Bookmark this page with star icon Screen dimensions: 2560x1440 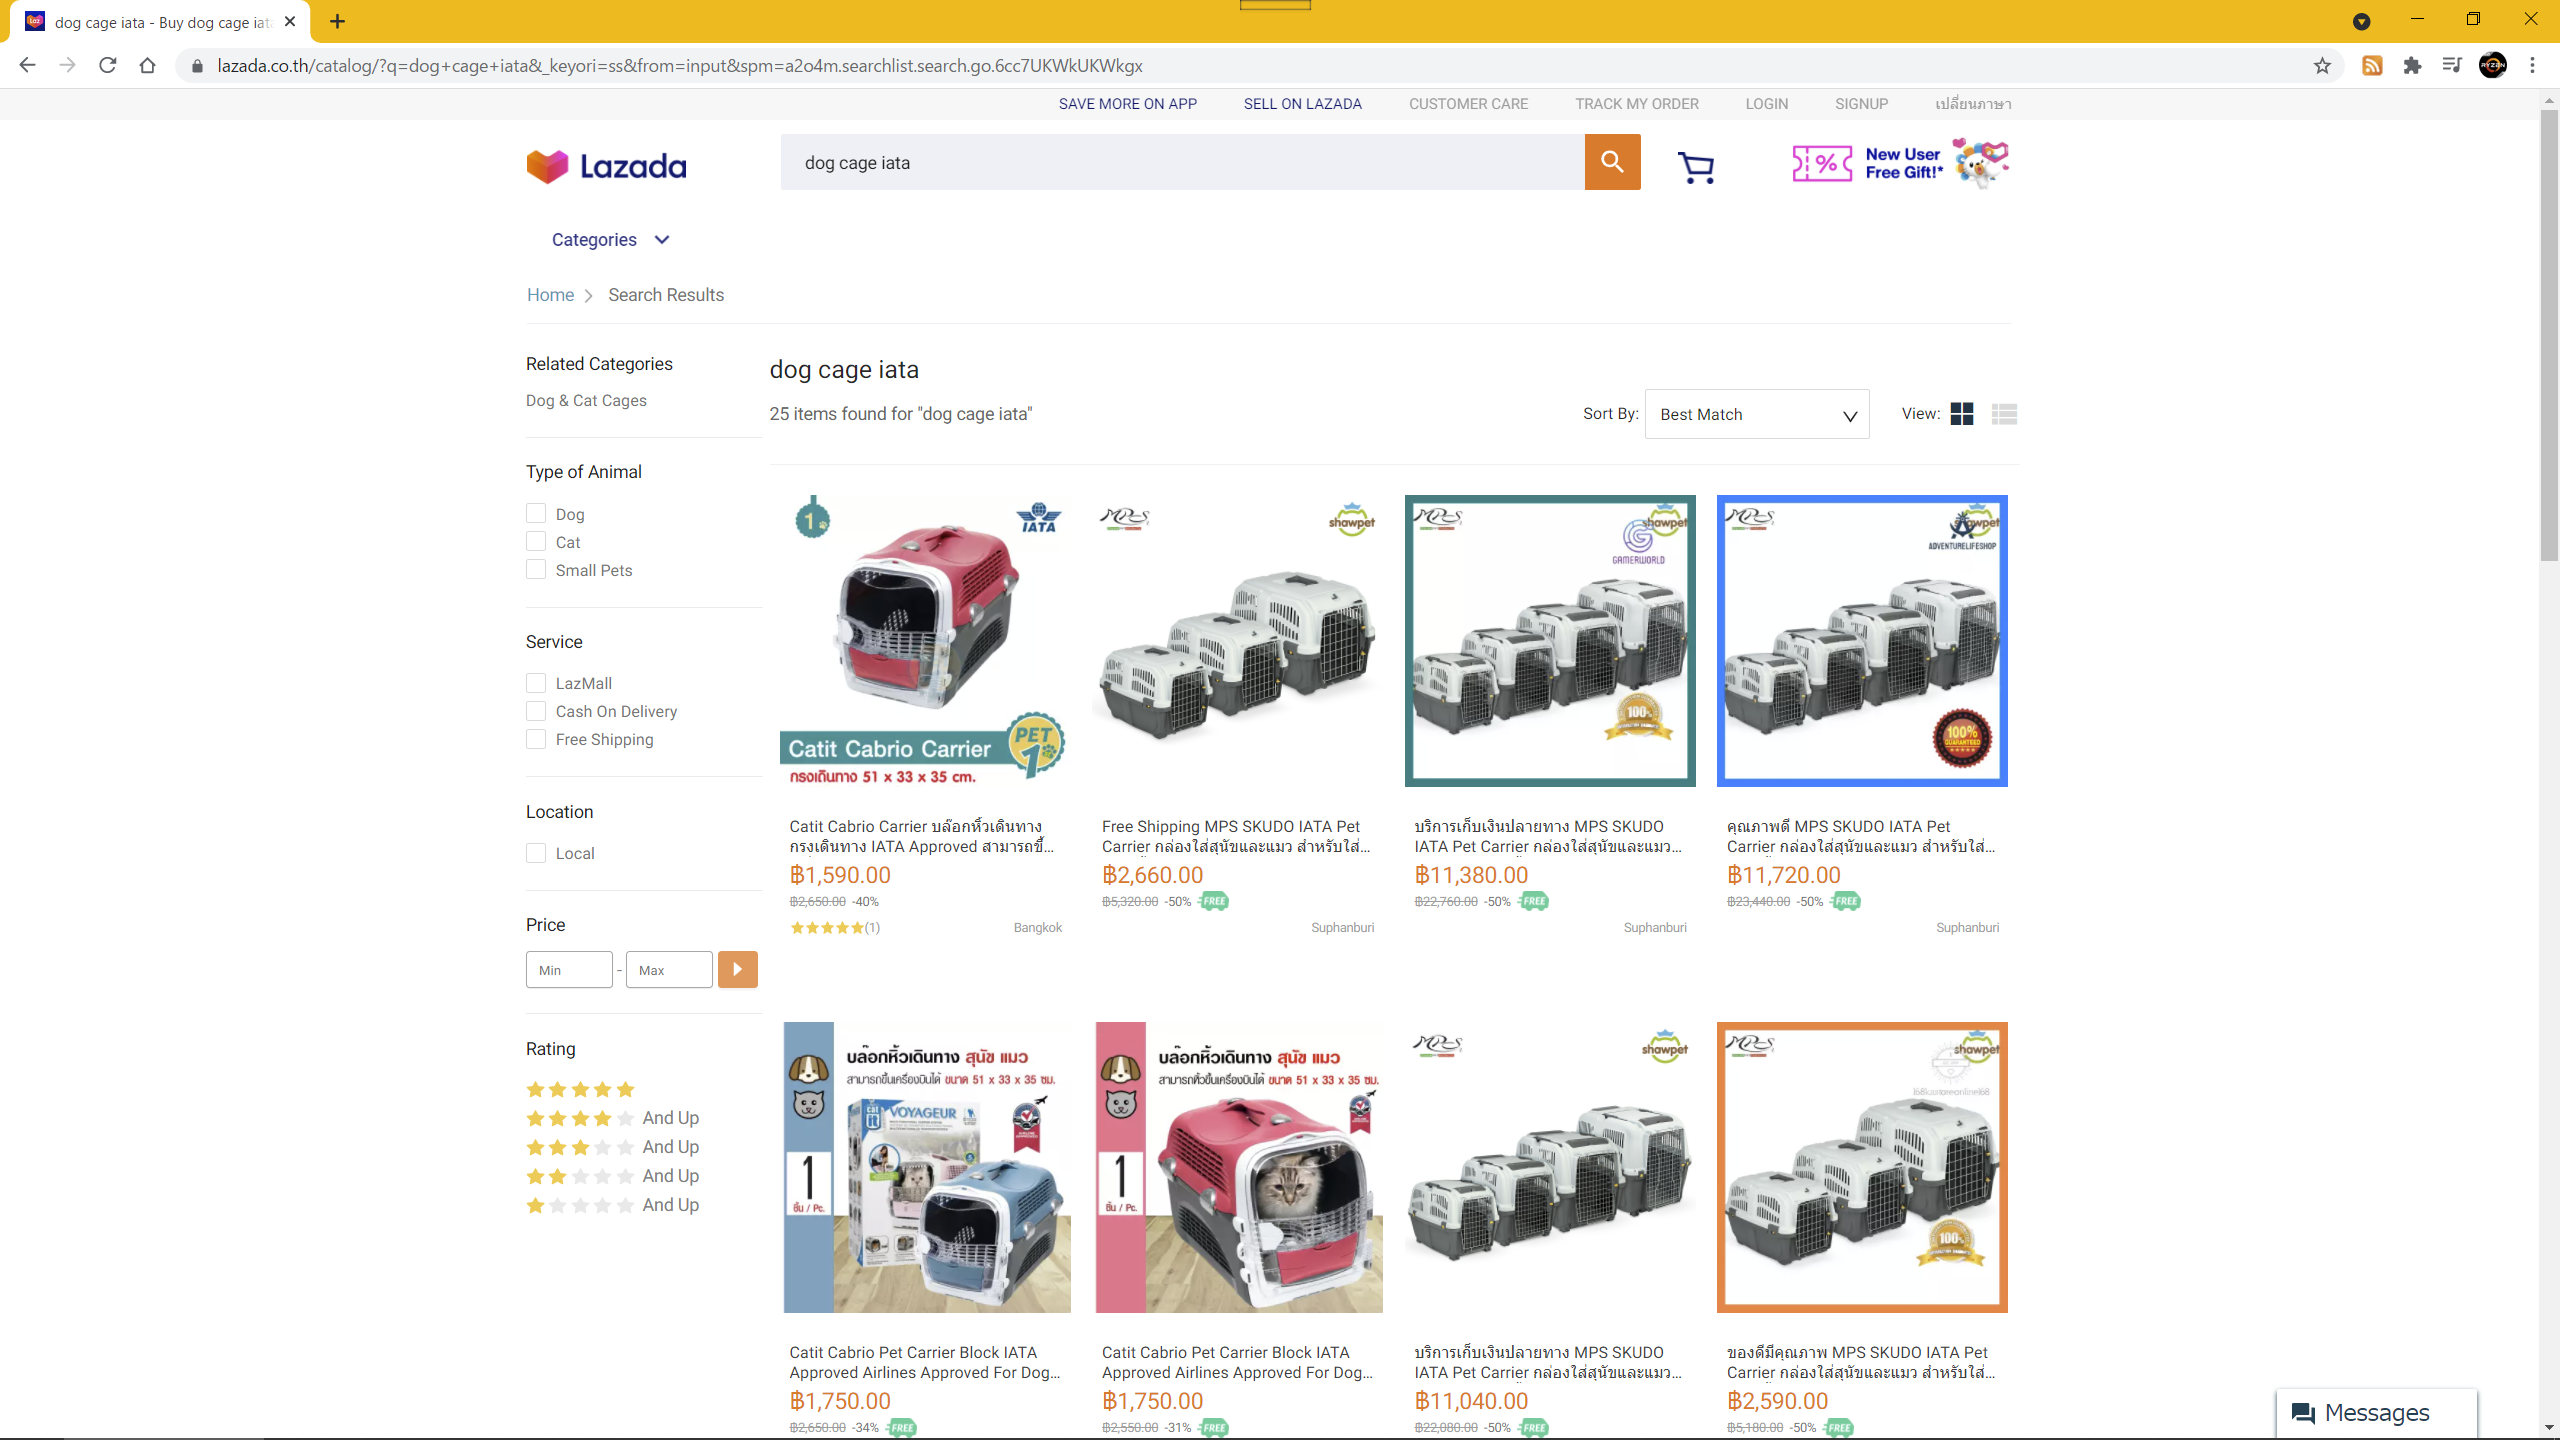click(2322, 65)
